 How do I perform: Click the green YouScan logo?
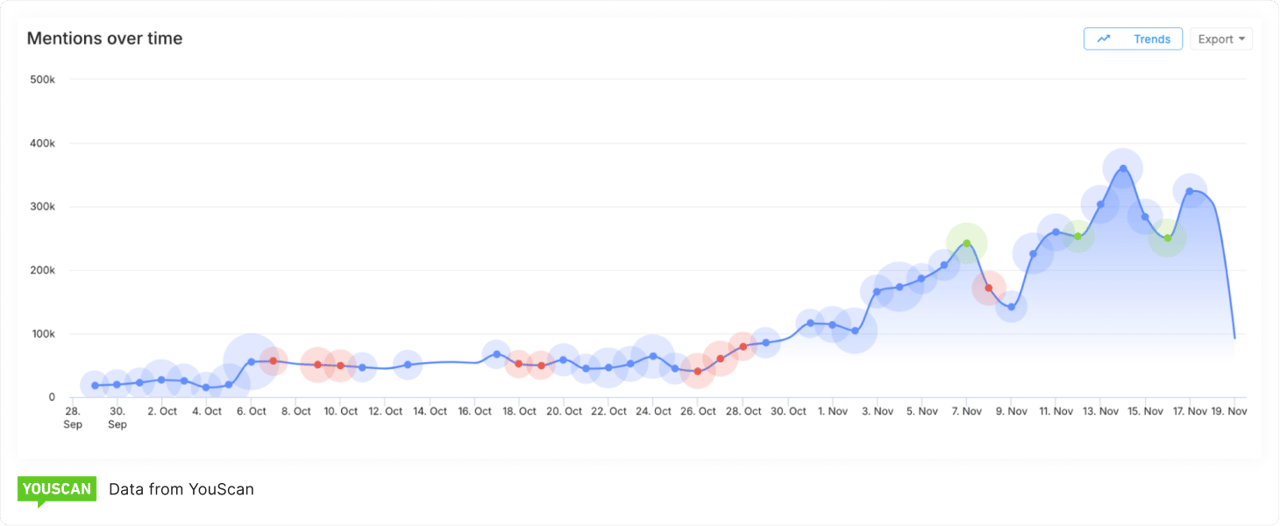click(x=57, y=489)
